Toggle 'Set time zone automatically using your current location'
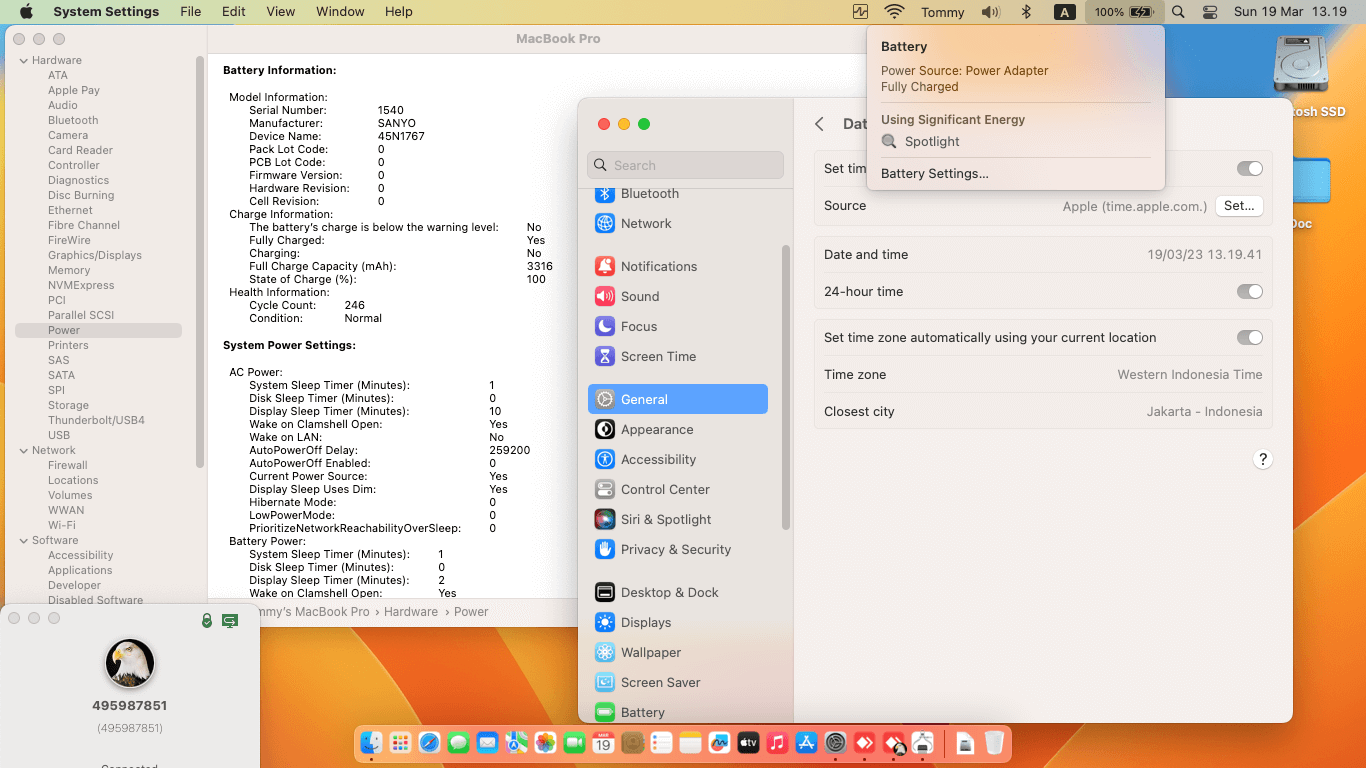The height and width of the screenshot is (768, 1366). pos(1249,337)
